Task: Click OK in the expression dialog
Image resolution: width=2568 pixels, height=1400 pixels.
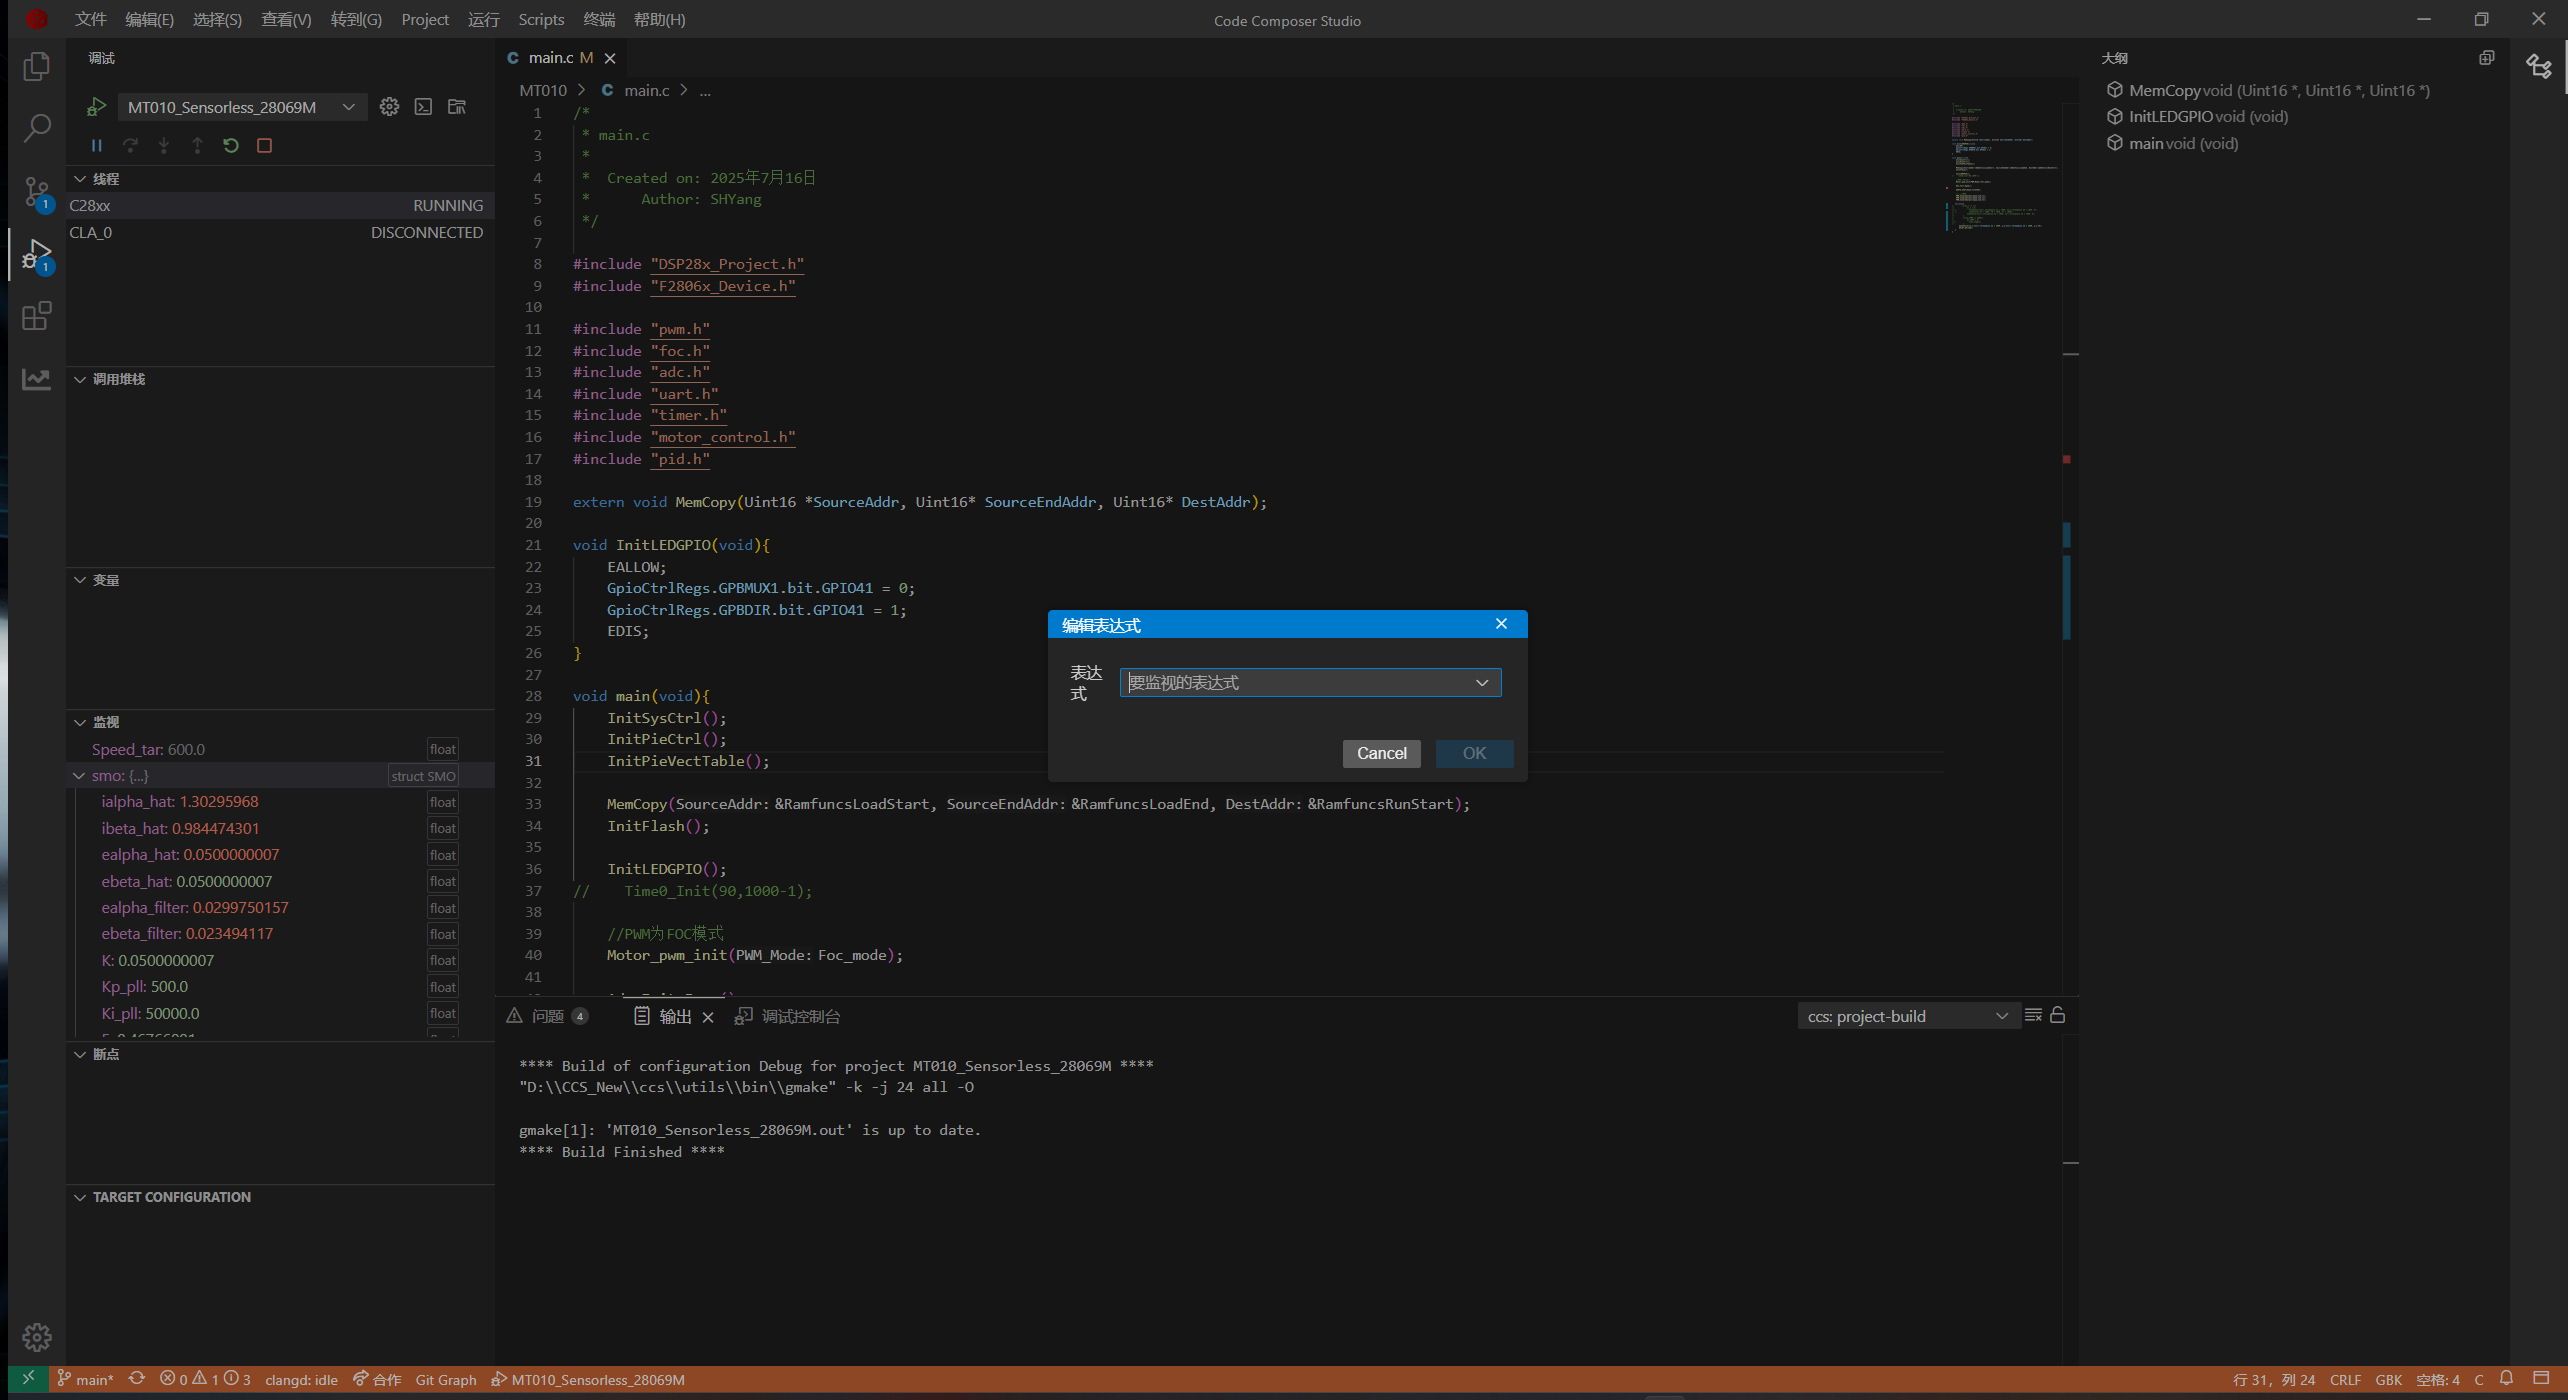Action: tap(1474, 754)
